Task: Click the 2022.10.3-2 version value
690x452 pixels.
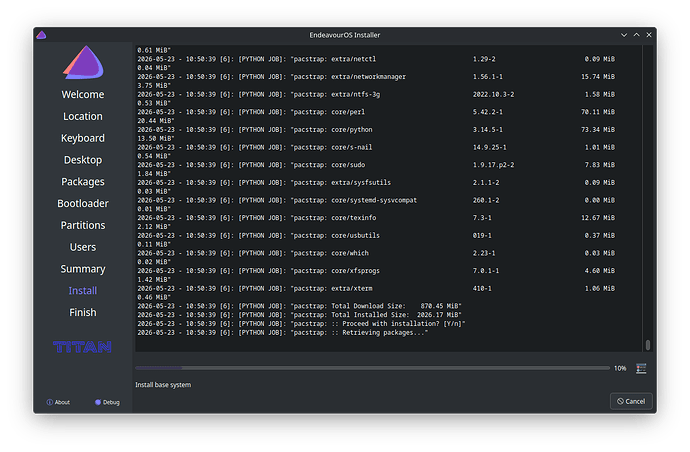Action: pos(493,94)
